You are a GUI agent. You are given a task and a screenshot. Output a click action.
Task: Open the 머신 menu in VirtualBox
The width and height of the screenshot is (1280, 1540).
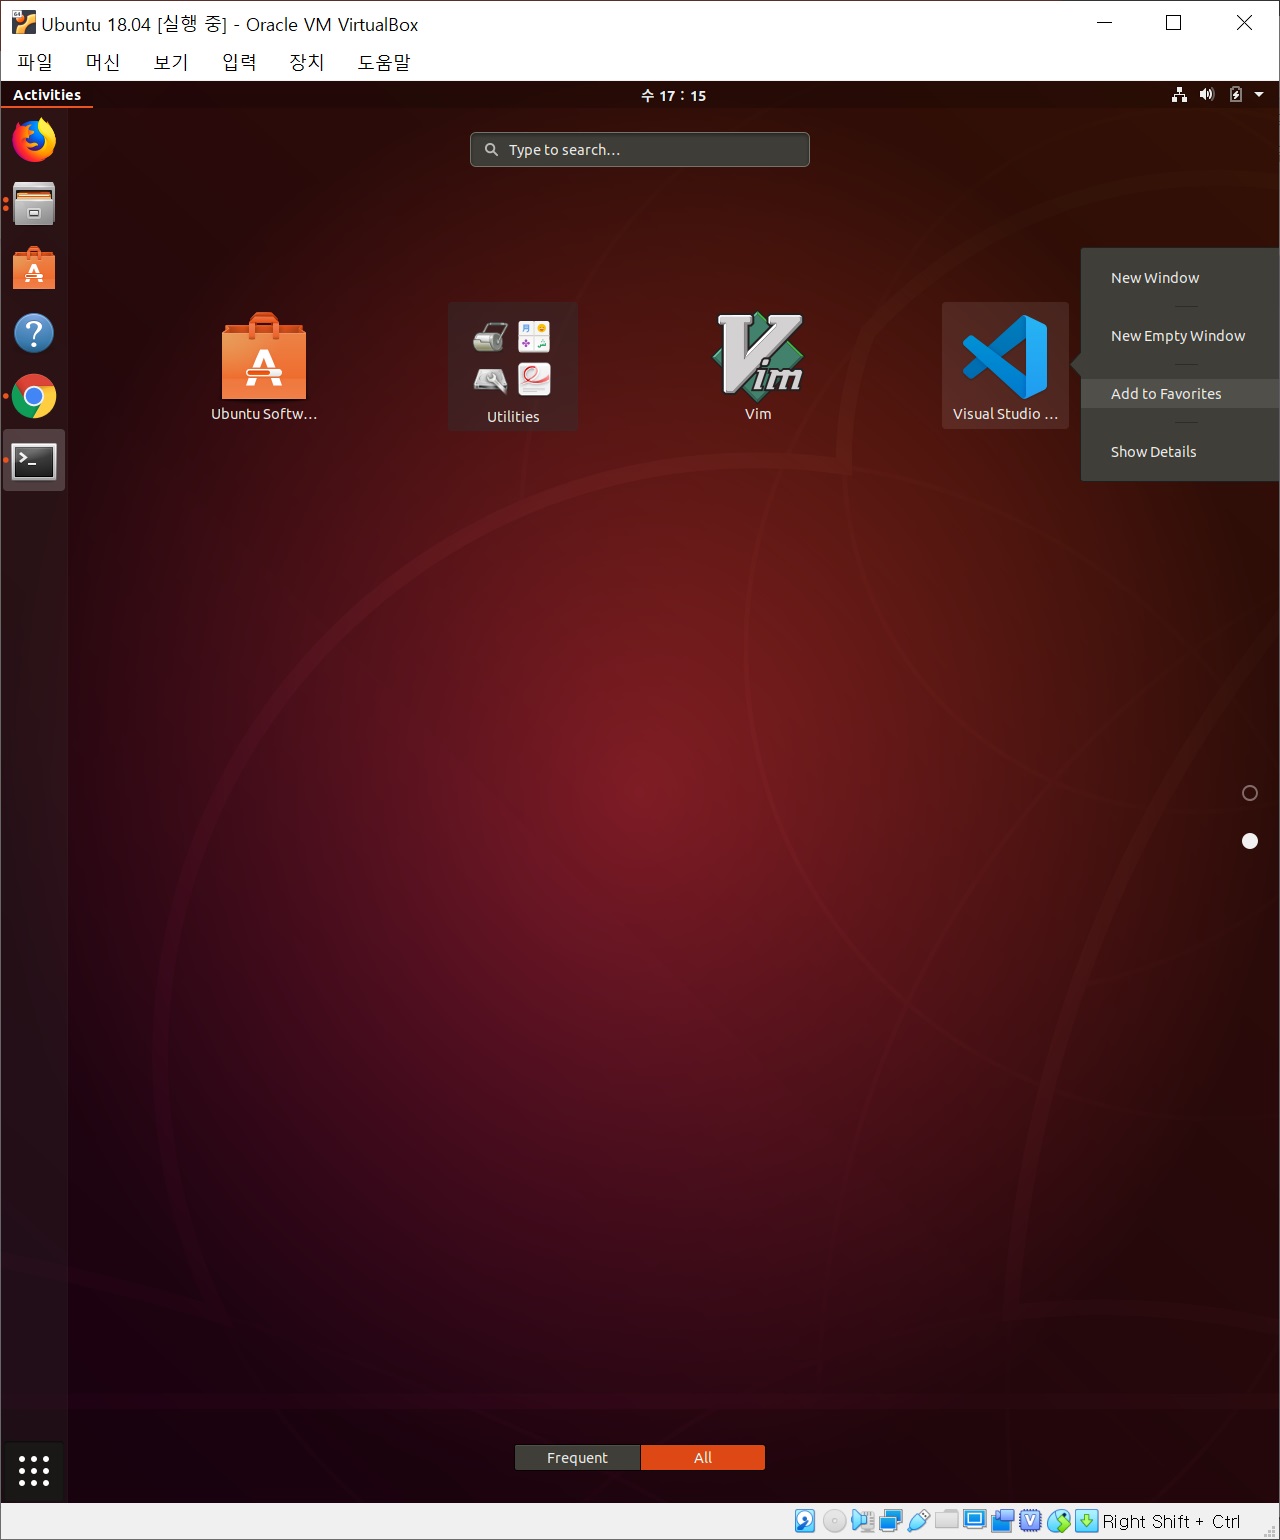tap(103, 62)
